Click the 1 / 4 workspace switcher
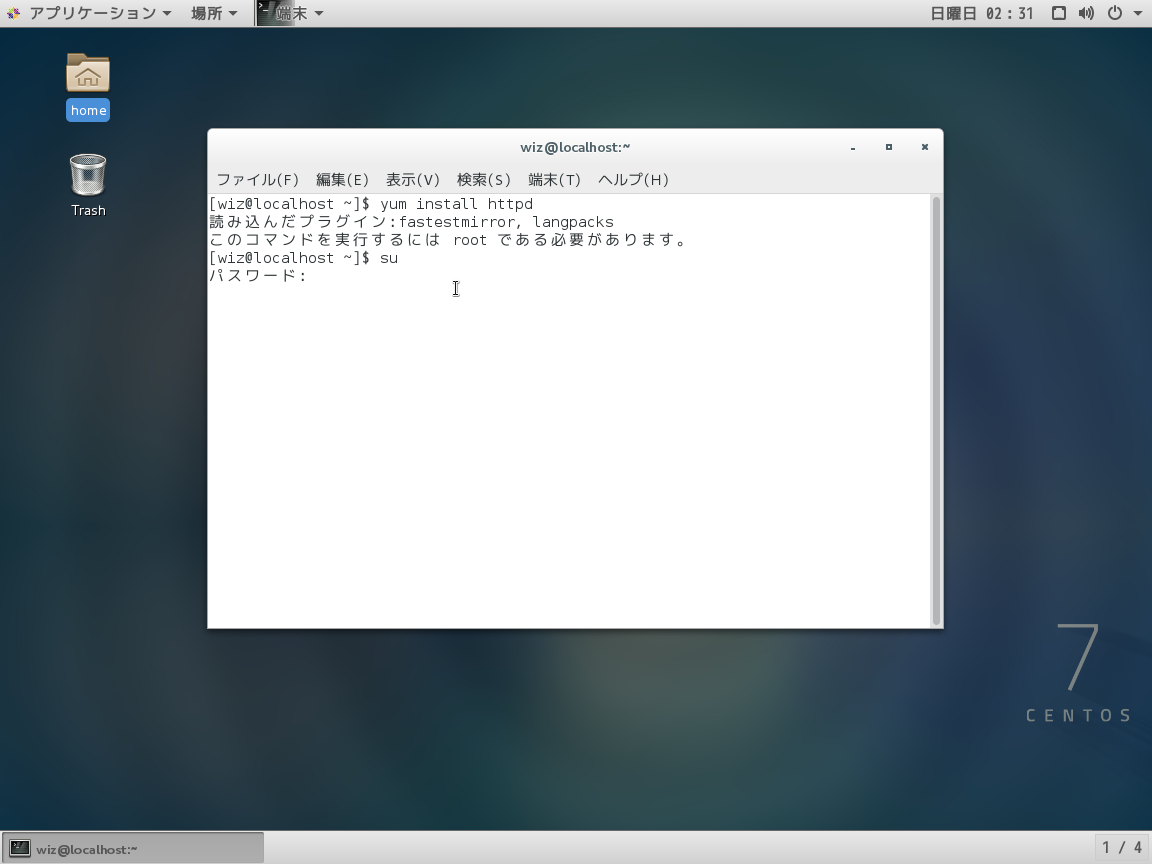This screenshot has height=864, width=1152. tap(1122, 848)
